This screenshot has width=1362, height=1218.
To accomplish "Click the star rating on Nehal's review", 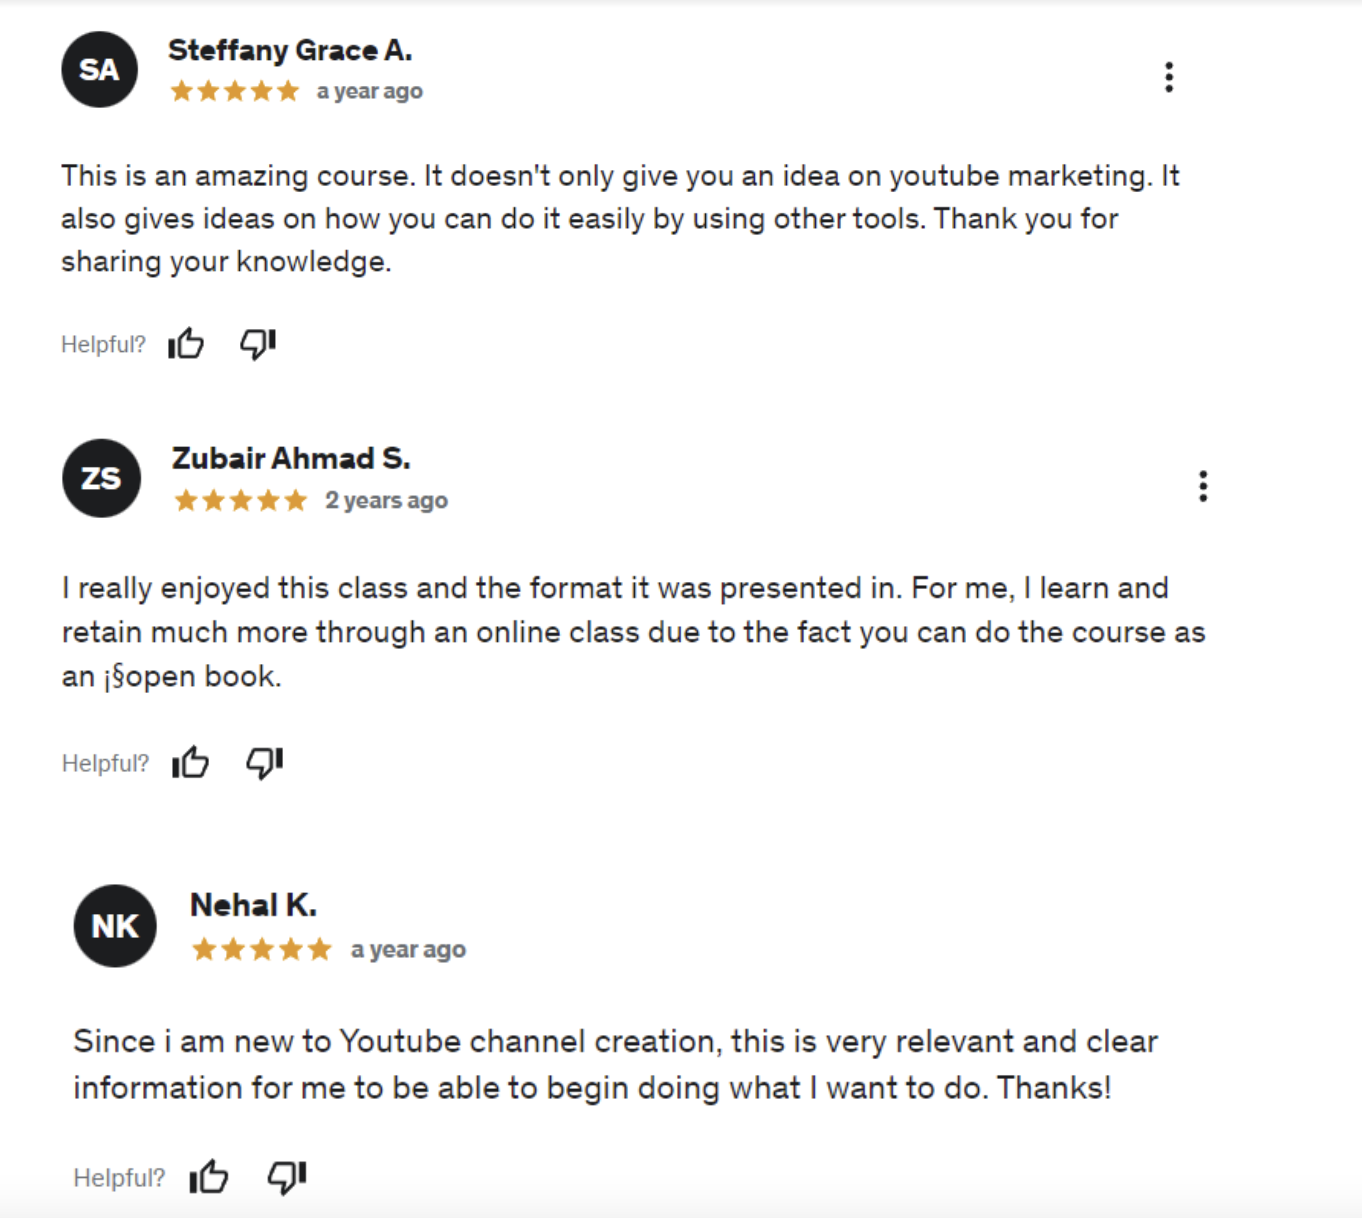I will click(262, 948).
